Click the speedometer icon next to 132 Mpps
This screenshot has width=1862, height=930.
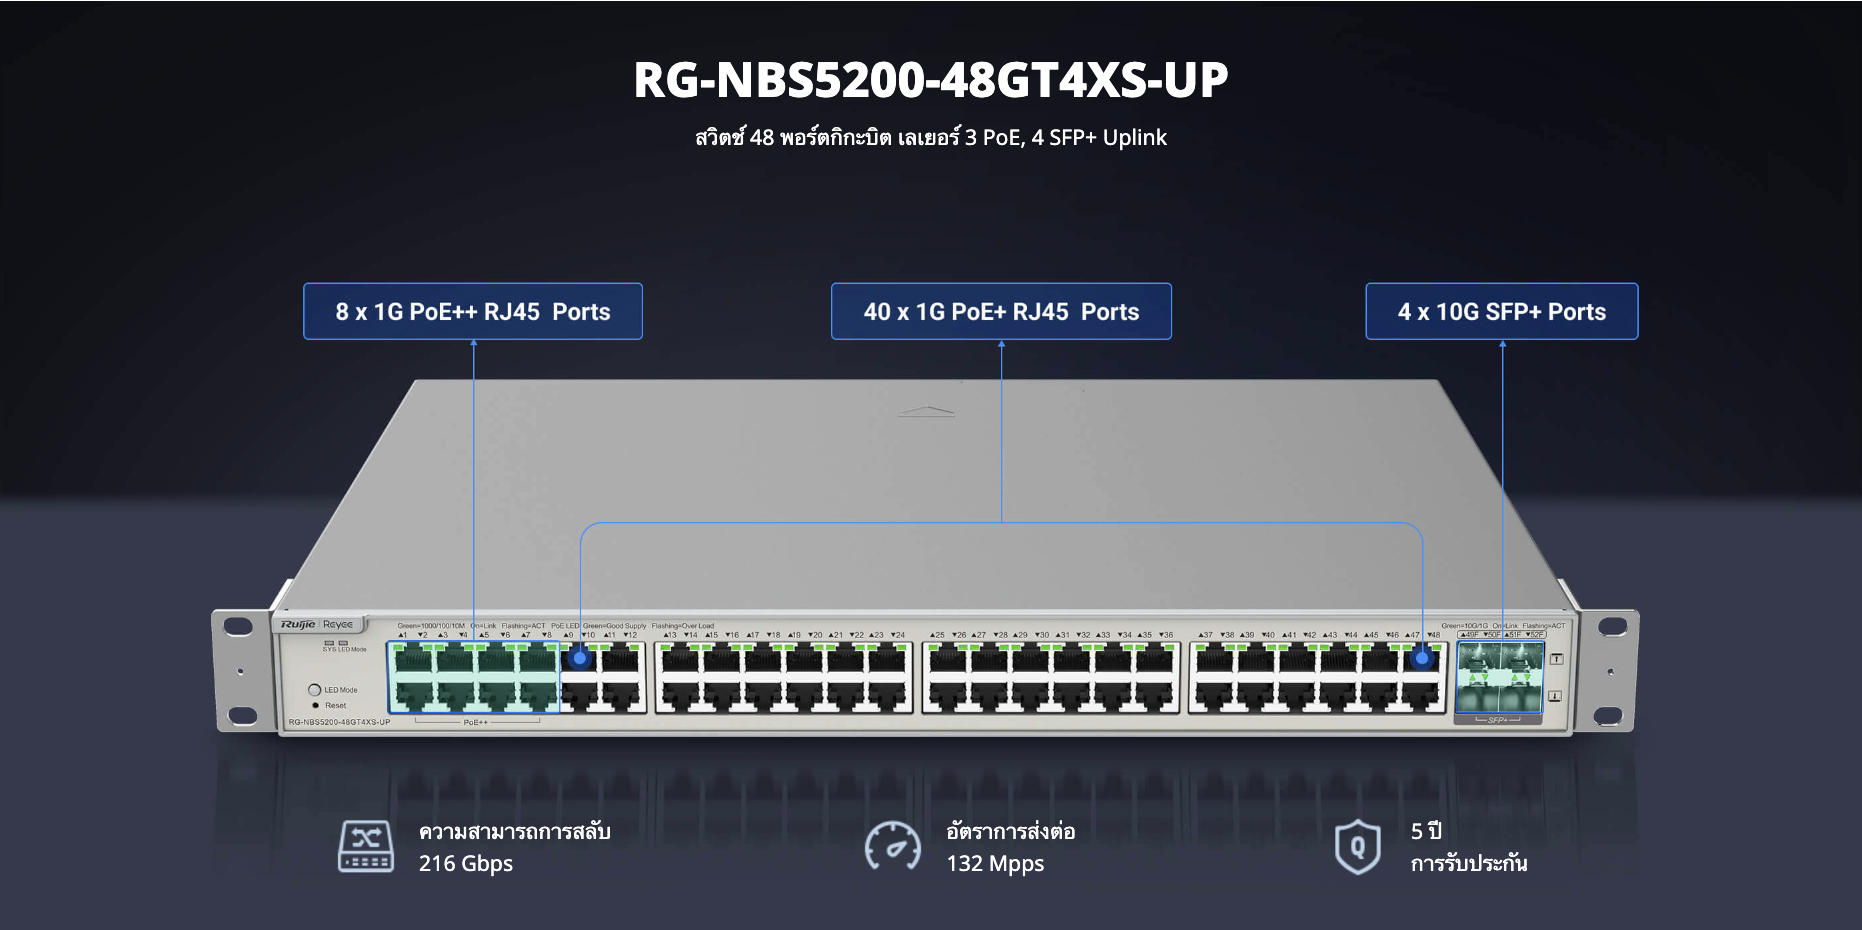click(892, 846)
